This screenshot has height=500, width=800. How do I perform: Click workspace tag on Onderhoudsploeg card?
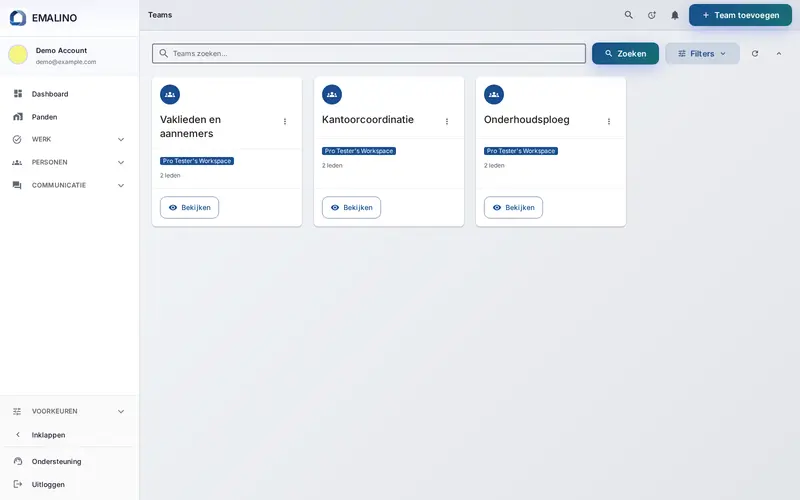pos(521,151)
